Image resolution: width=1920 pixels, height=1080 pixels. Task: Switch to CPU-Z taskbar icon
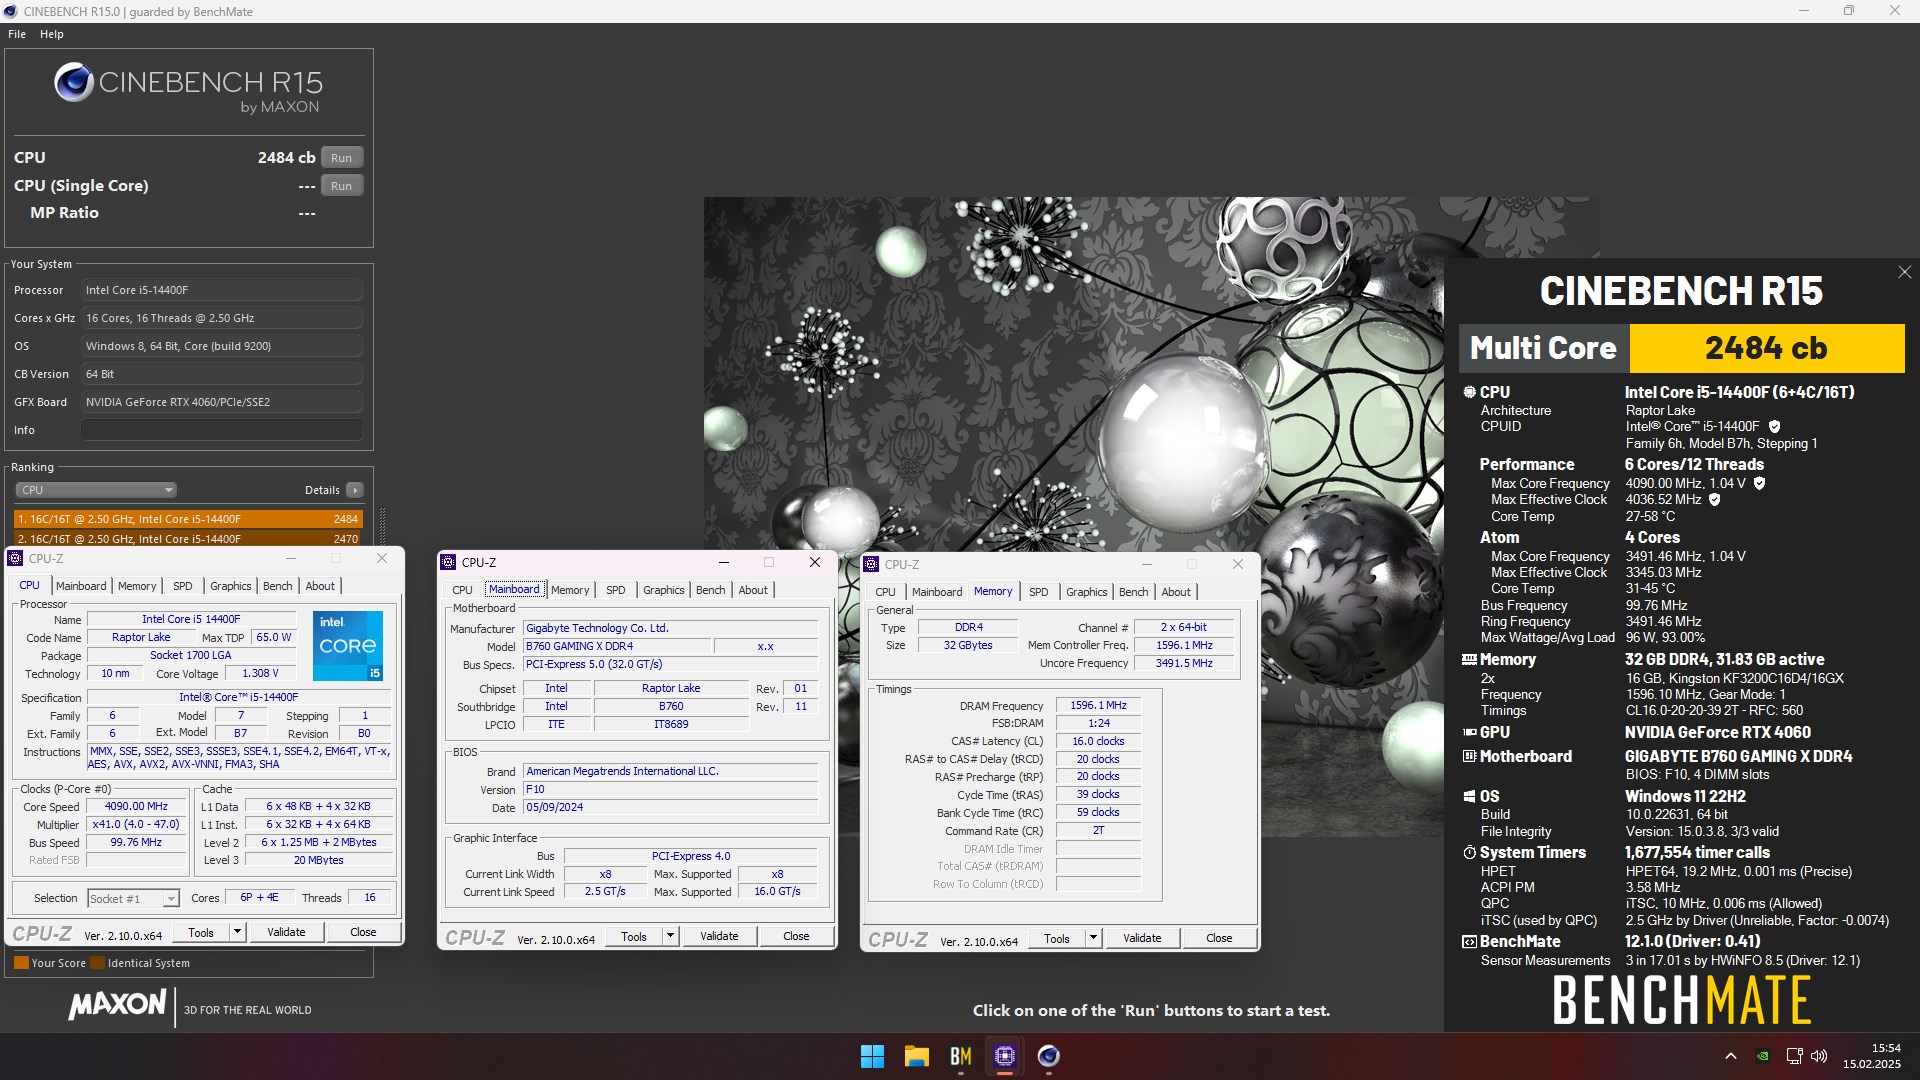[x=1004, y=1056]
